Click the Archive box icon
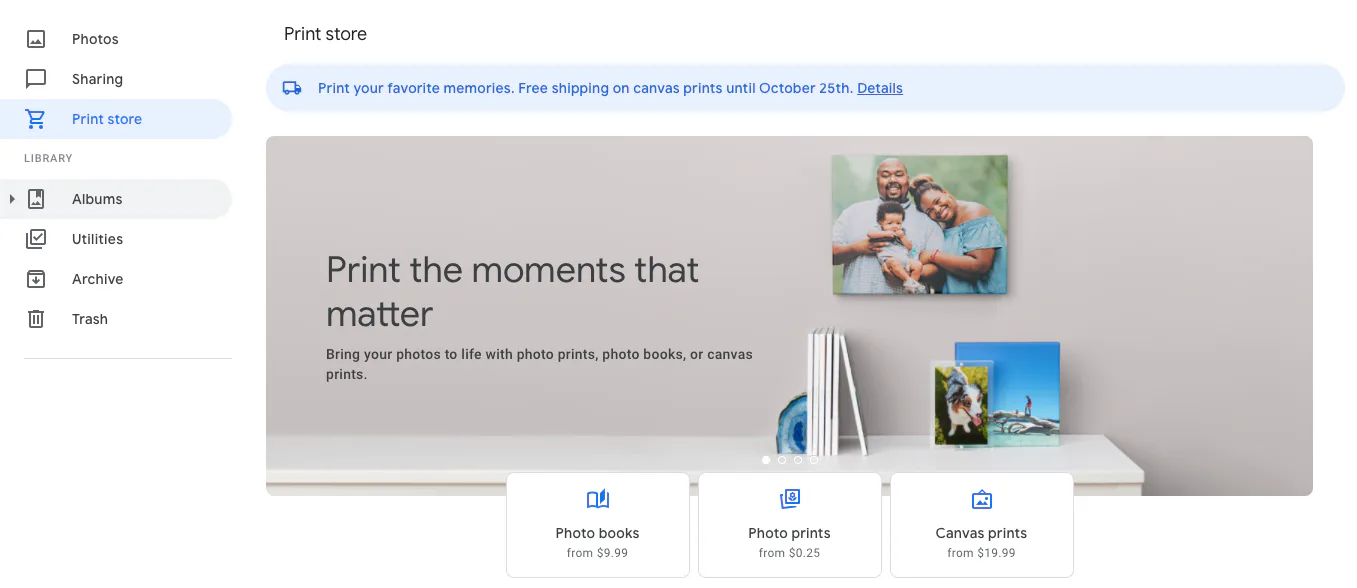This screenshot has width=1357, height=588. (36, 279)
